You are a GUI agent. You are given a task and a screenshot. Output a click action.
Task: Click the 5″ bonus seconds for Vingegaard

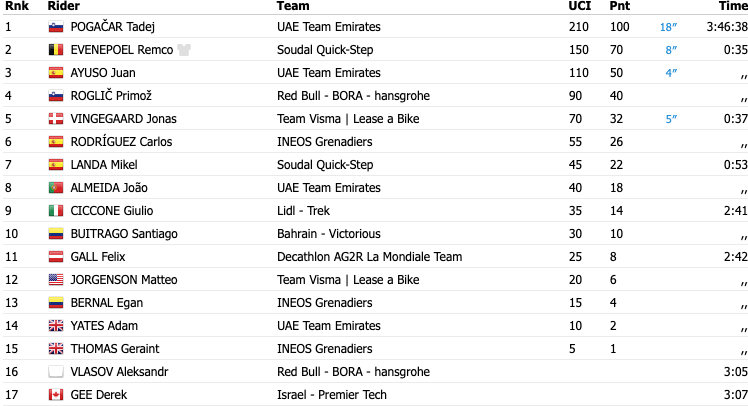click(x=671, y=119)
